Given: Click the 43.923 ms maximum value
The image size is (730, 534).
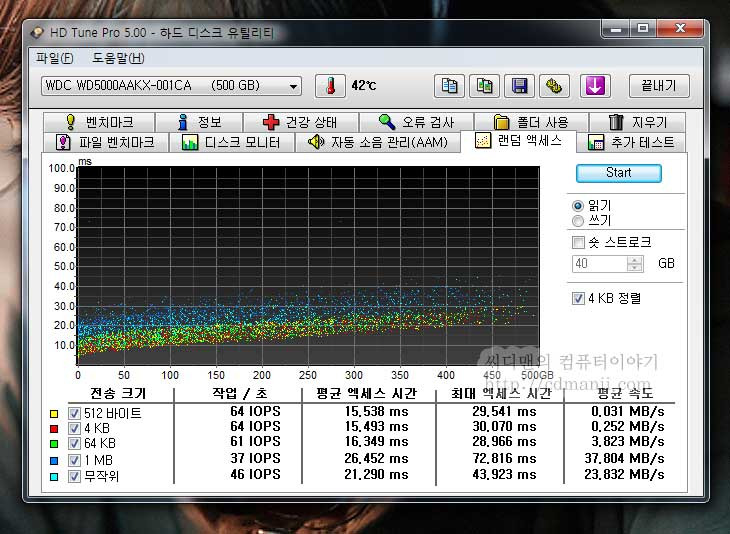Looking at the screenshot, I should [x=504, y=474].
